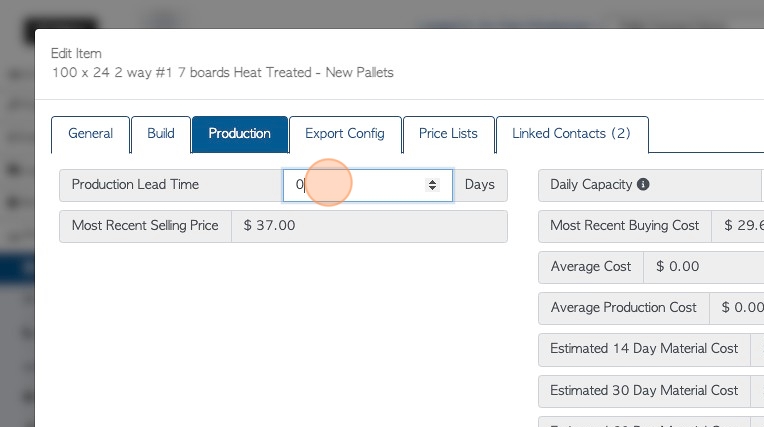Open the Build tab
Screen dimensions: 764x427
click(161, 134)
